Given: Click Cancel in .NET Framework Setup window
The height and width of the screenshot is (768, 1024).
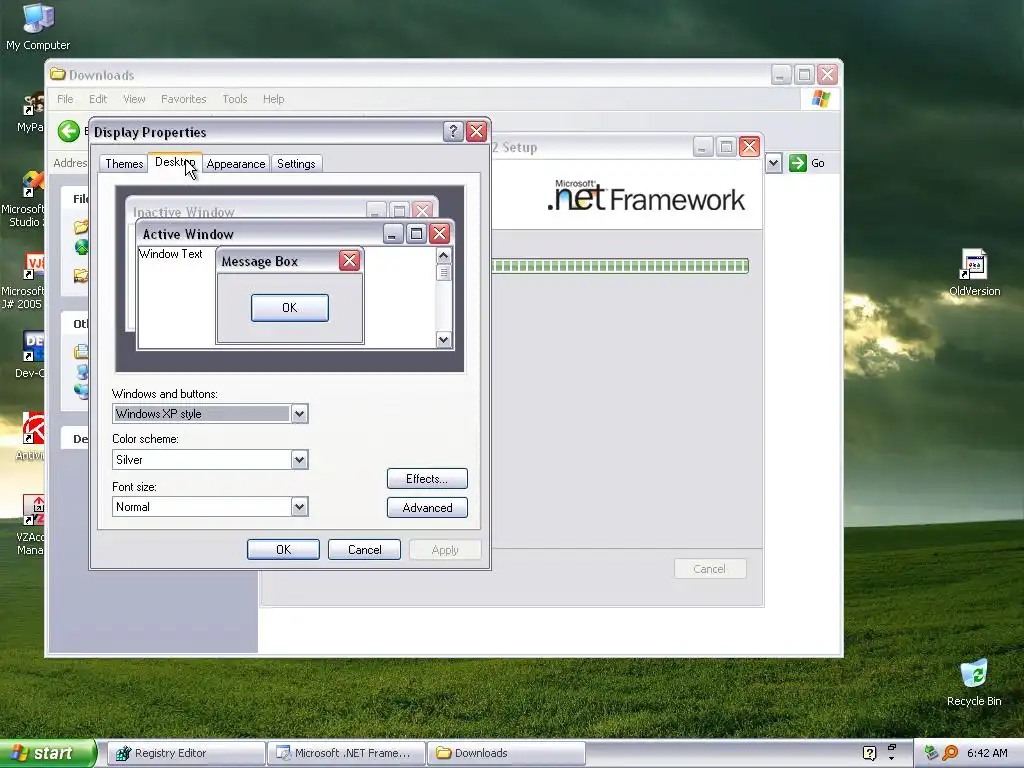Looking at the screenshot, I should (x=709, y=569).
